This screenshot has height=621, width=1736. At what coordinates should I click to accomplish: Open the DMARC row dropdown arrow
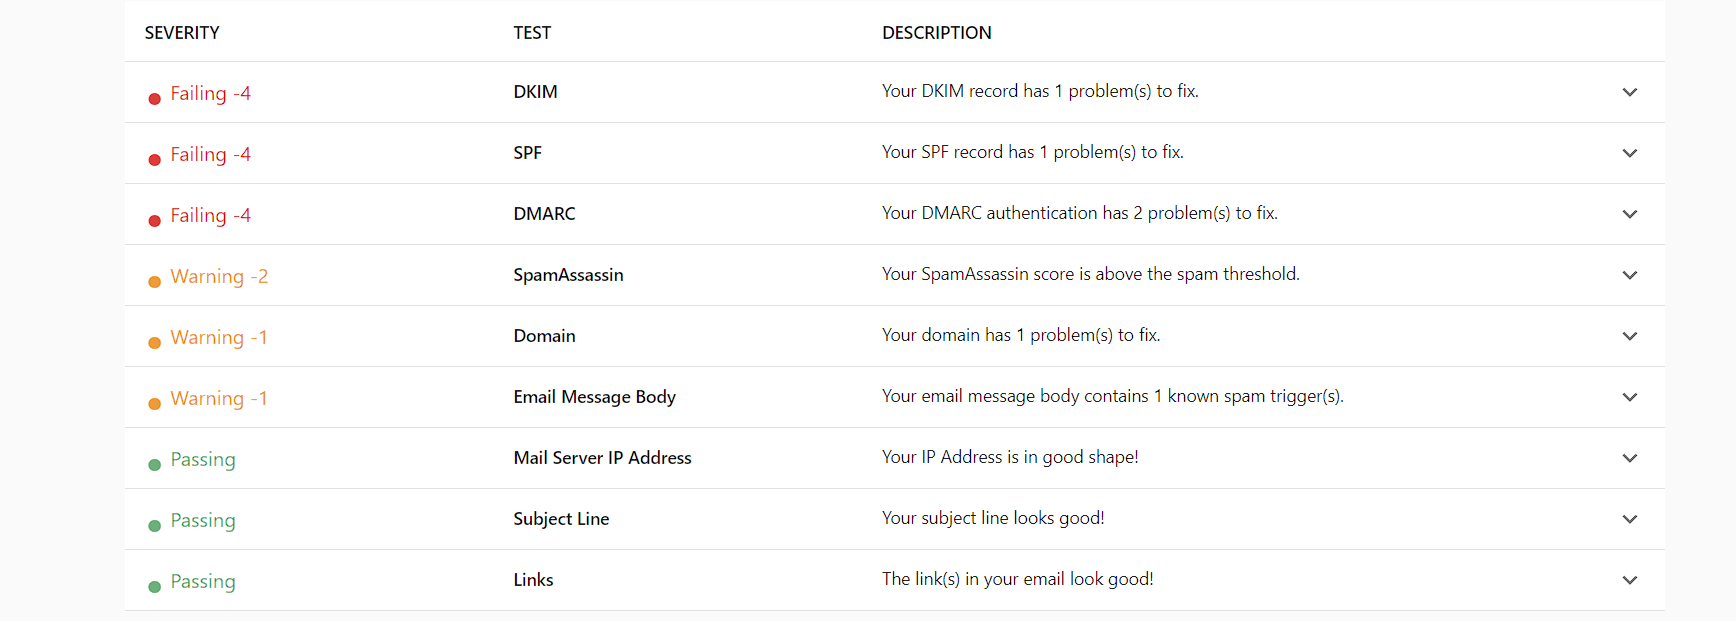1630,214
